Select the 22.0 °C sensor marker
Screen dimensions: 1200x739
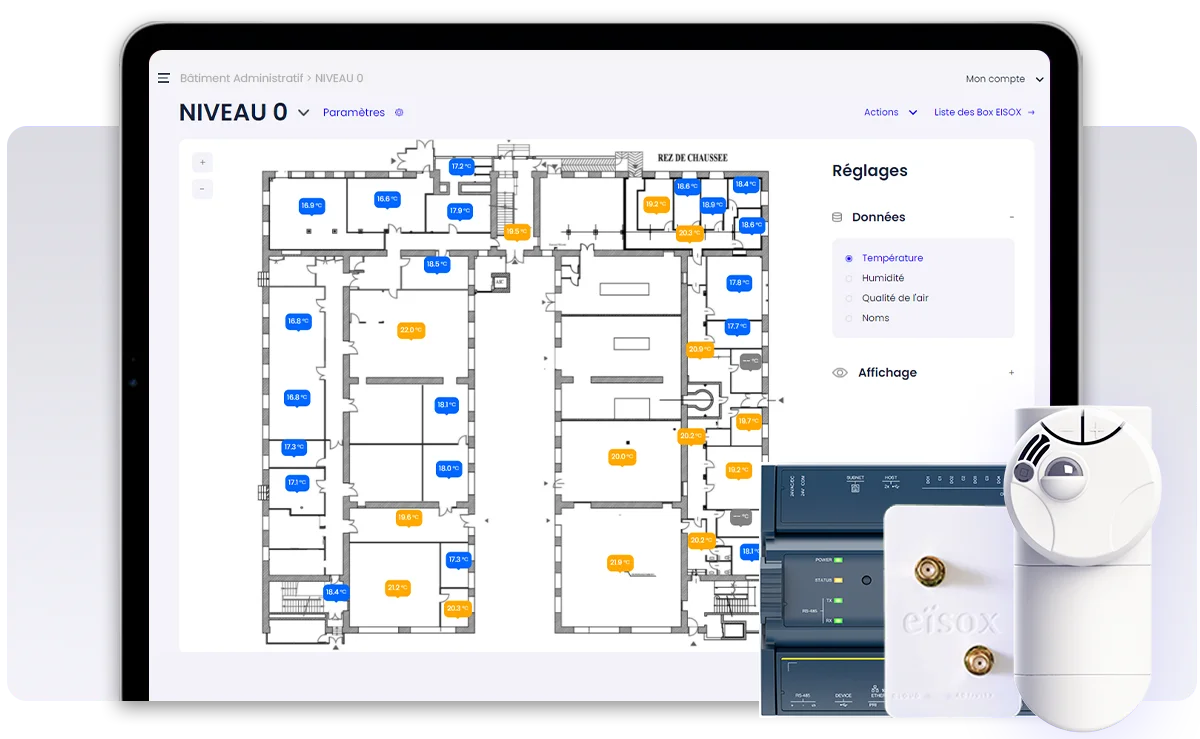pos(410,330)
